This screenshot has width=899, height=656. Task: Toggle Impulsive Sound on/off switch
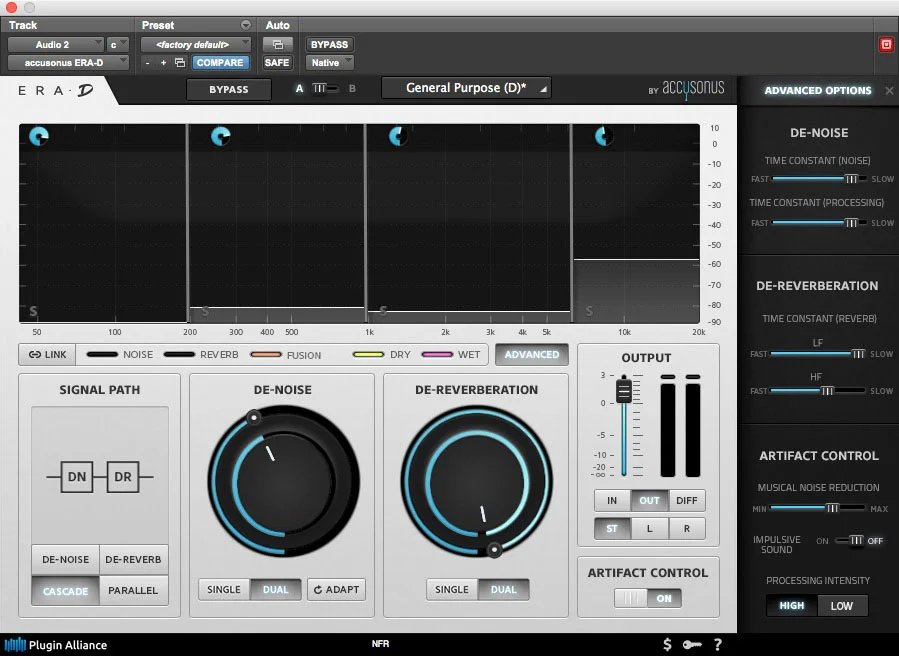coord(851,540)
